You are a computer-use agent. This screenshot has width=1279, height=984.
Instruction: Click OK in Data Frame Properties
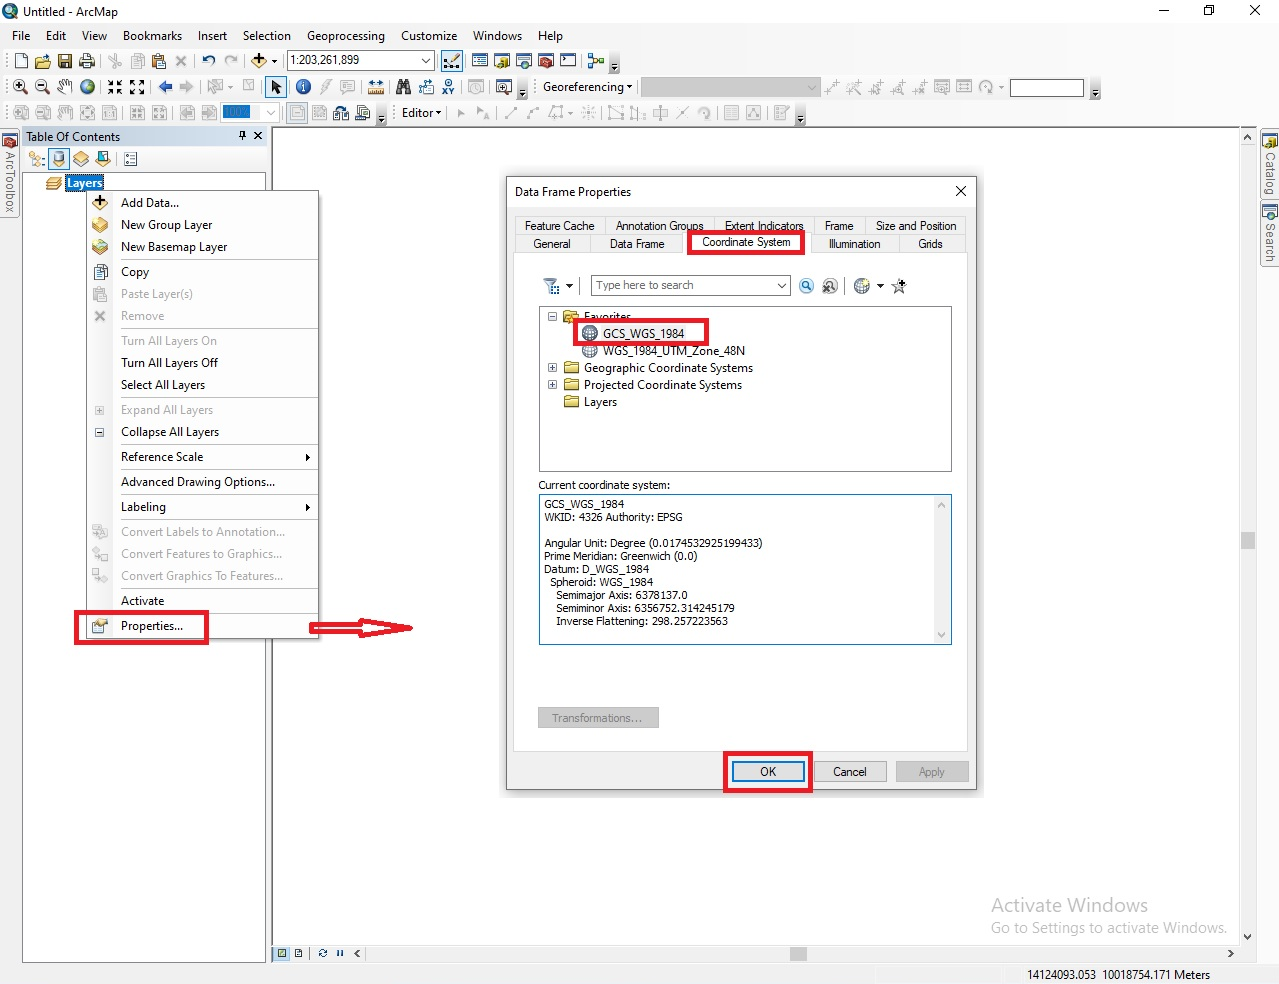[x=768, y=772]
